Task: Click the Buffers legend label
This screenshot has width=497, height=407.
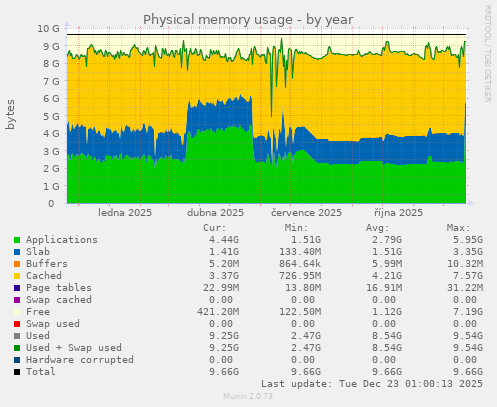Action: 47,264
